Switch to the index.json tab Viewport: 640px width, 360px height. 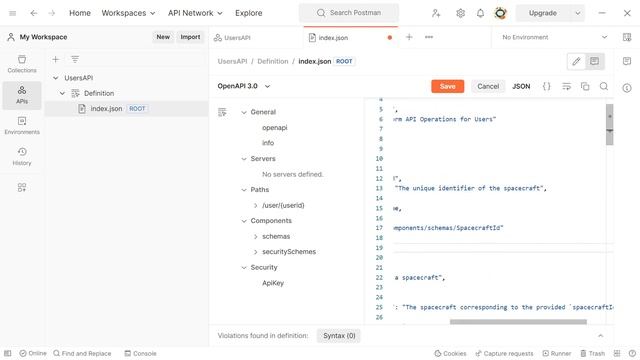coord(351,38)
